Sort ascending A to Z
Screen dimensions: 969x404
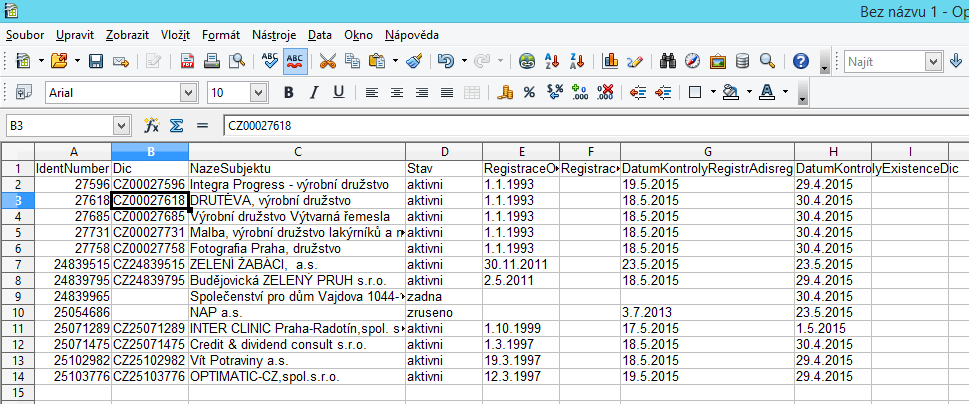pos(551,61)
